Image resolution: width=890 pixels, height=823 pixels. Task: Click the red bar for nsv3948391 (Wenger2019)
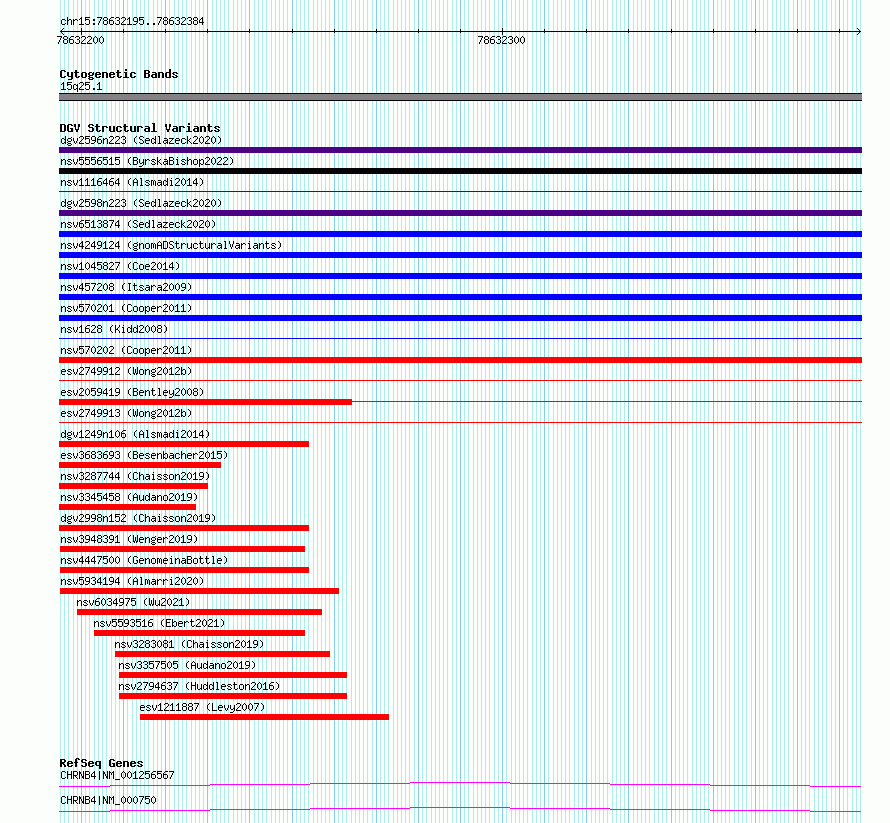(182, 549)
